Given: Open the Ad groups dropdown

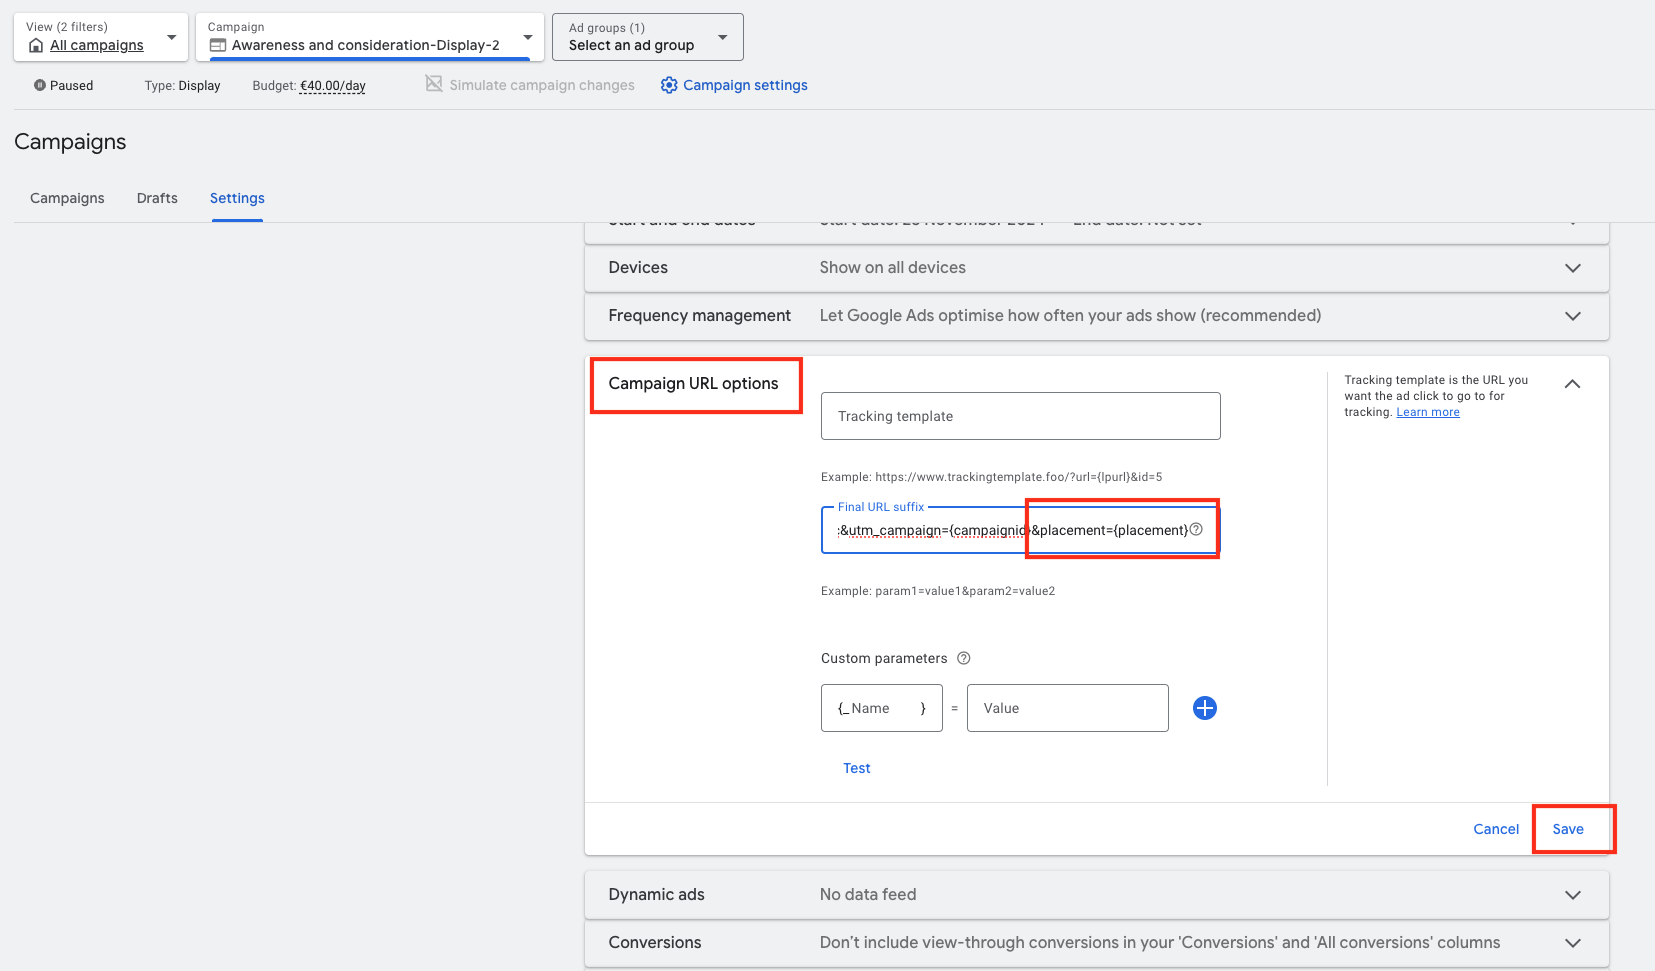Looking at the screenshot, I should pyautogui.click(x=722, y=37).
